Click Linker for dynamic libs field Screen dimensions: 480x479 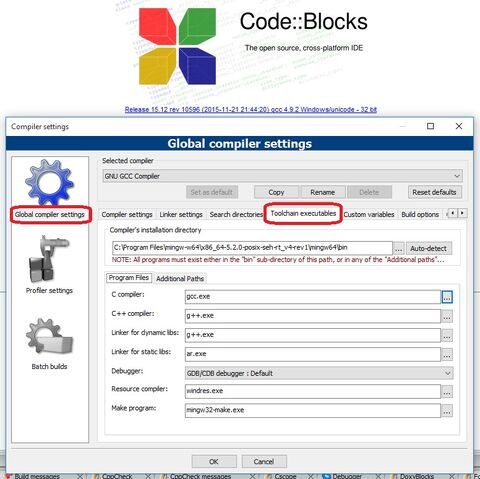pyautogui.click(x=313, y=335)
